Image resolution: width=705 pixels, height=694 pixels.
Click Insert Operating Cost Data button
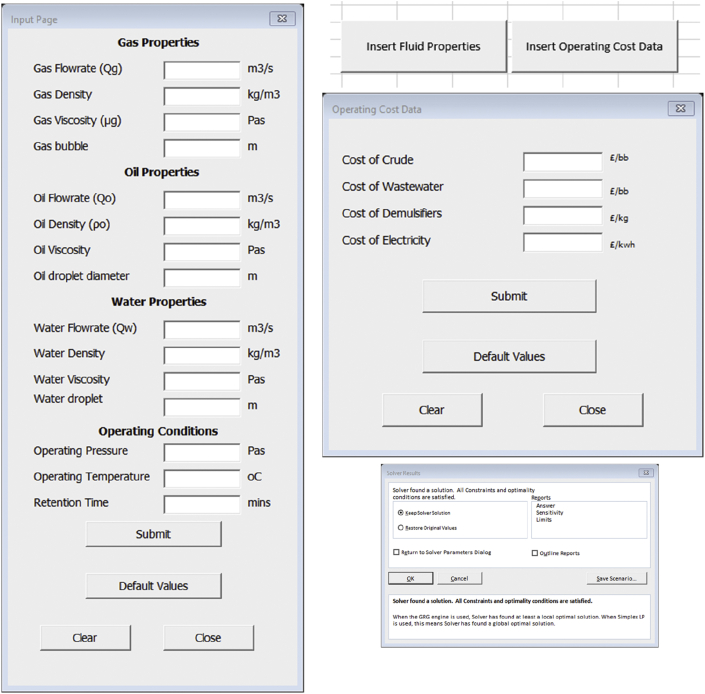point(593,46)
